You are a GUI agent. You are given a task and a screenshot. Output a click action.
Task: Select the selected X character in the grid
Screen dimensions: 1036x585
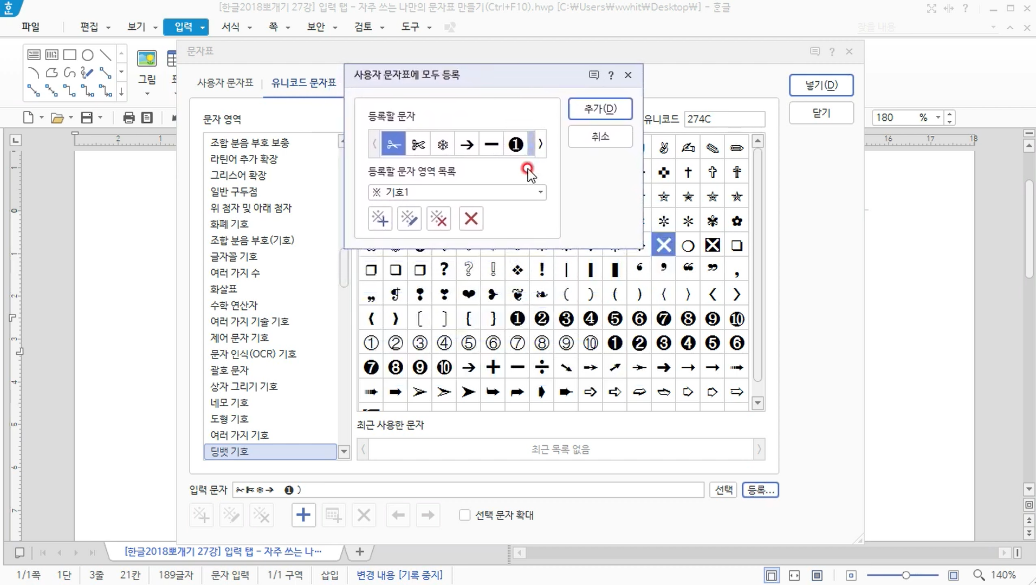(x=663, y=245)
